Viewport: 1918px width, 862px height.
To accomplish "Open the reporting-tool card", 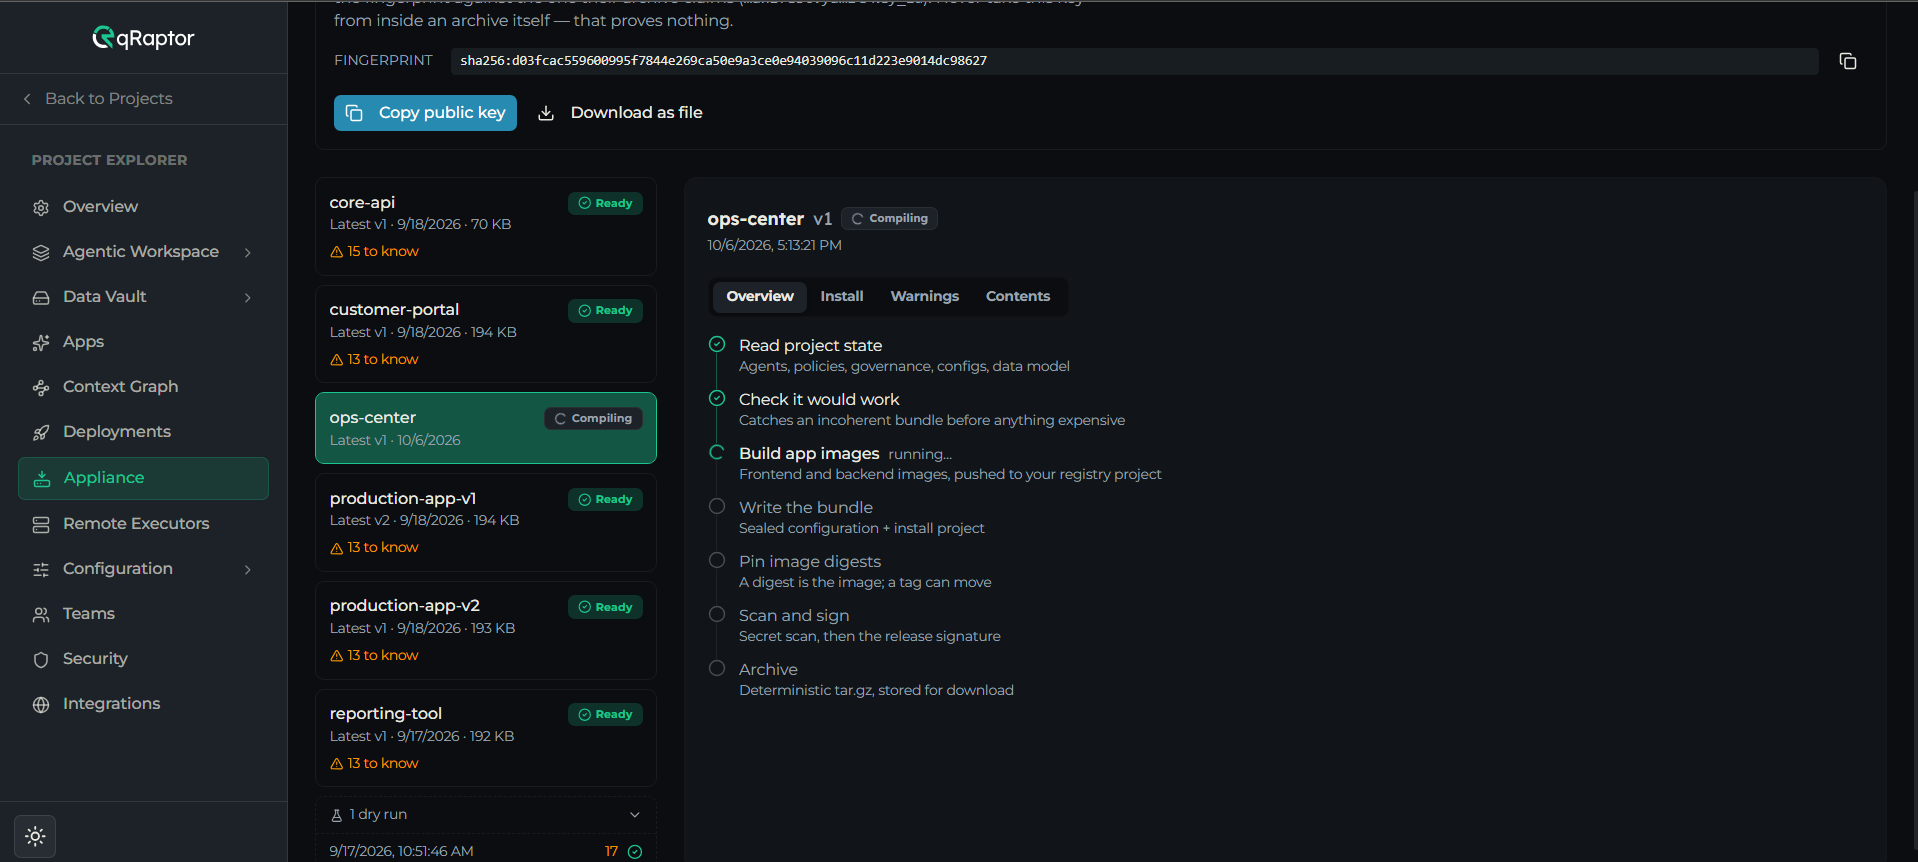I will (486, 738).
